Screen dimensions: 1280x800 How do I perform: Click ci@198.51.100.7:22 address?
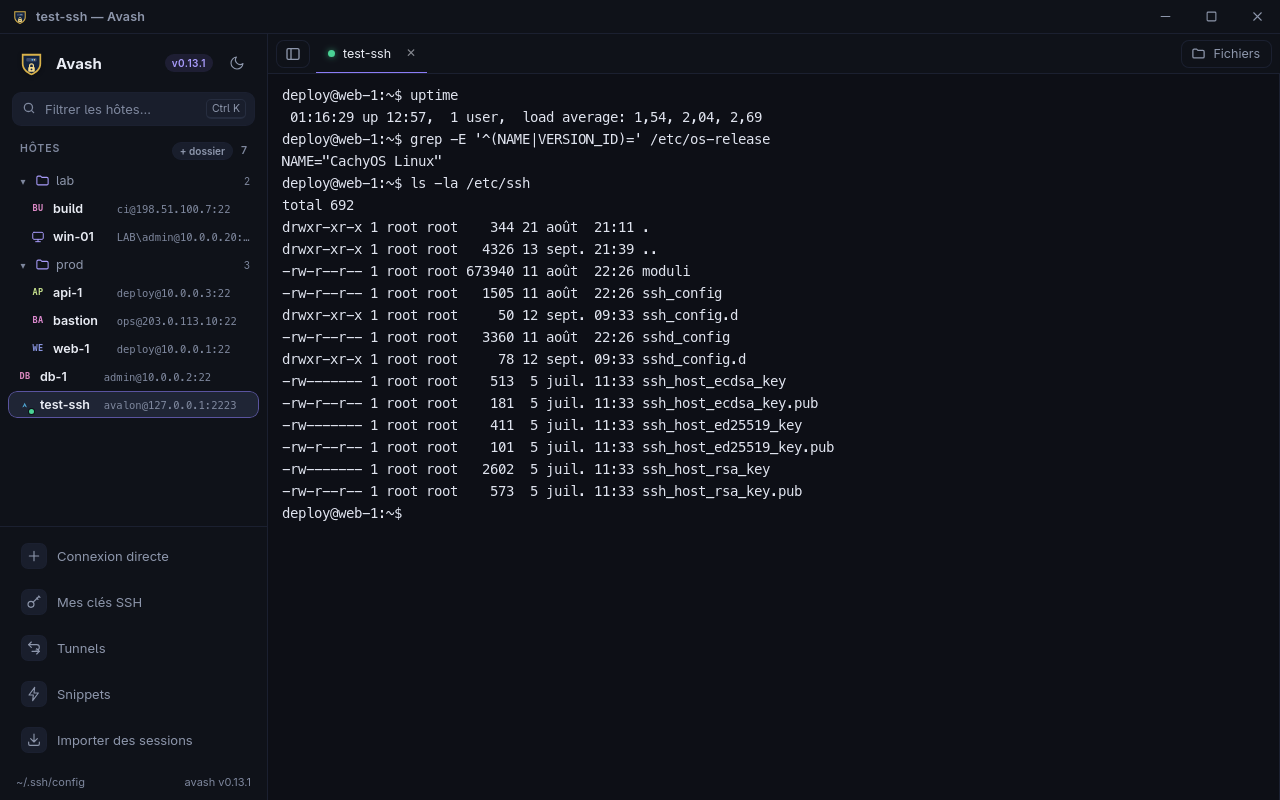(173, 209)
